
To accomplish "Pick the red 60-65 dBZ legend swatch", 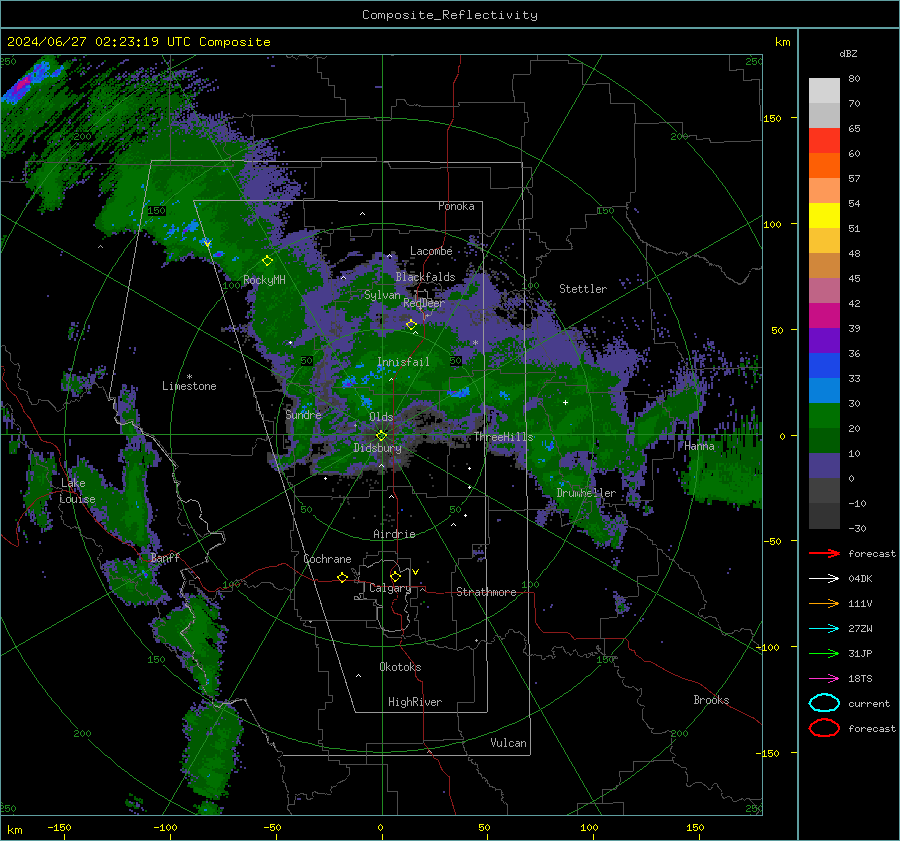I will [824, 141].
